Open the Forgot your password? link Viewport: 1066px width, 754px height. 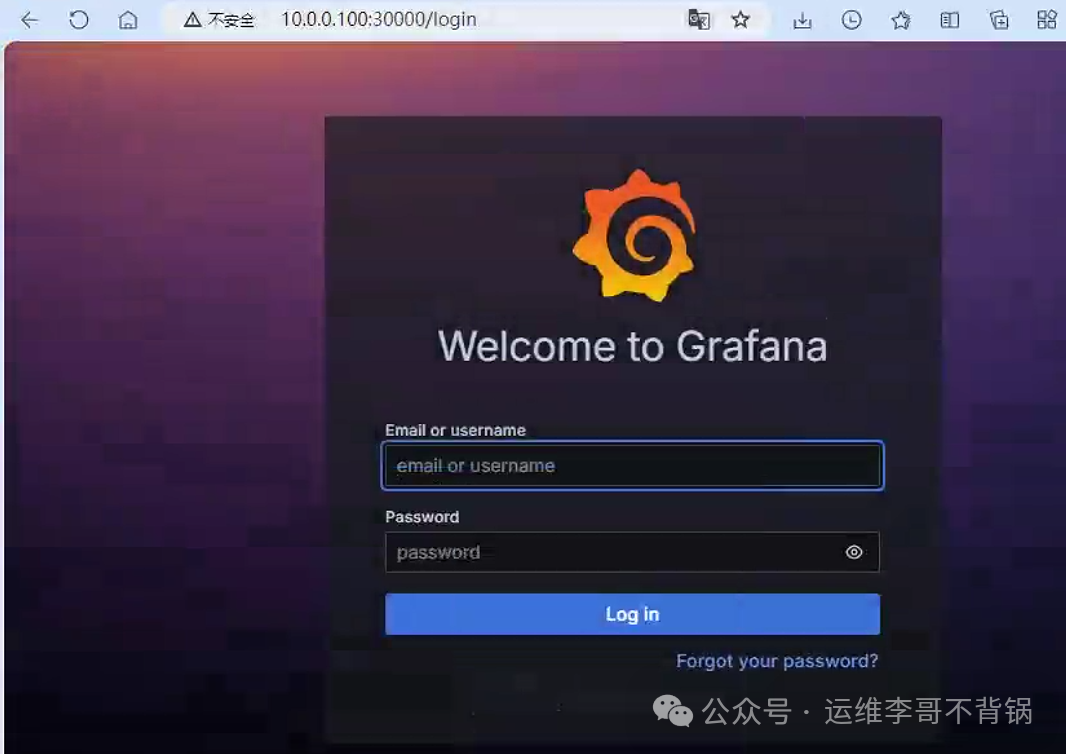point(777,661)
